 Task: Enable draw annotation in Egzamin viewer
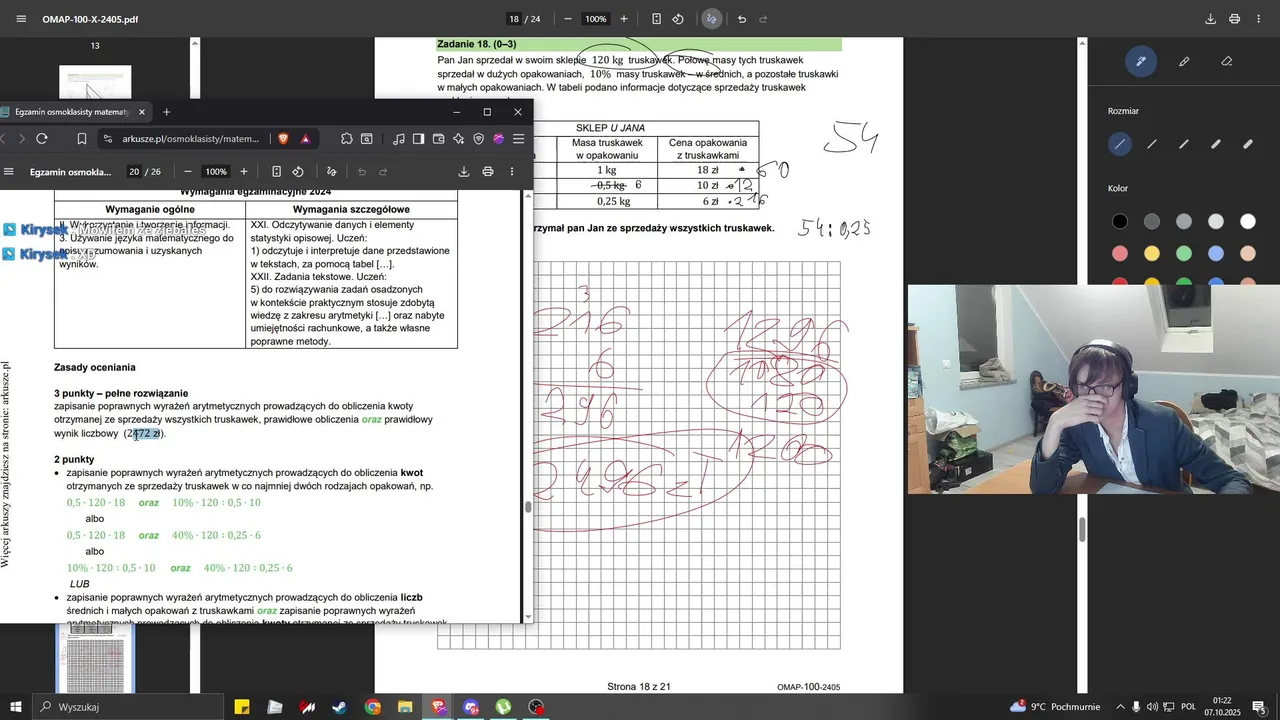click(332, 172)
